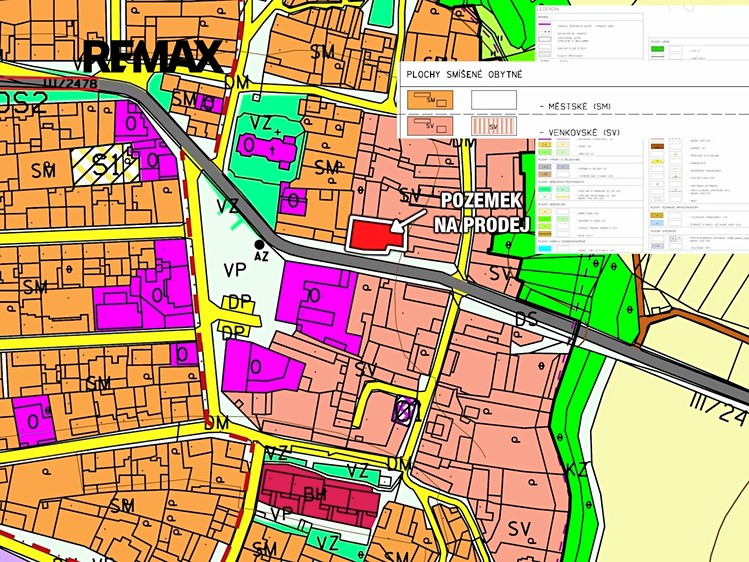Click the red parcel marked for sale

click(x=377, y=234)
